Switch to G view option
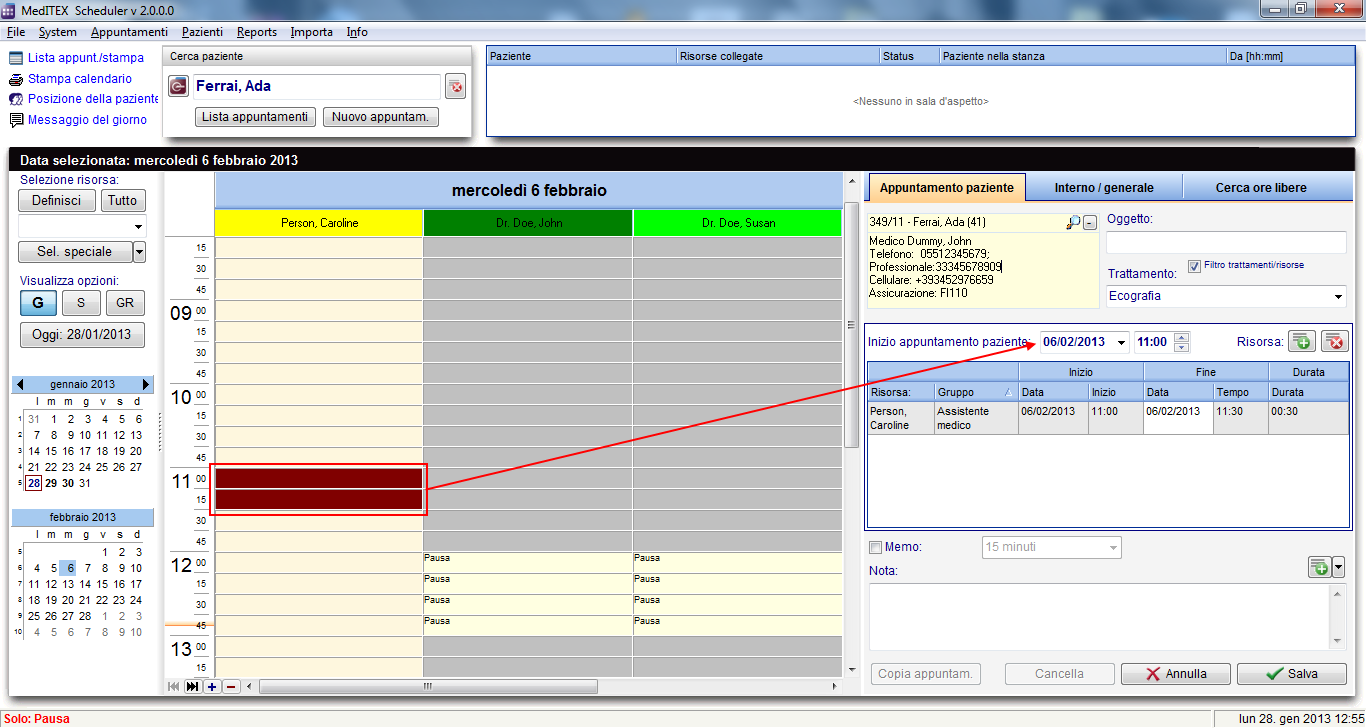Viewport: 1366px width, 728px height. click(x=38, y=304)
